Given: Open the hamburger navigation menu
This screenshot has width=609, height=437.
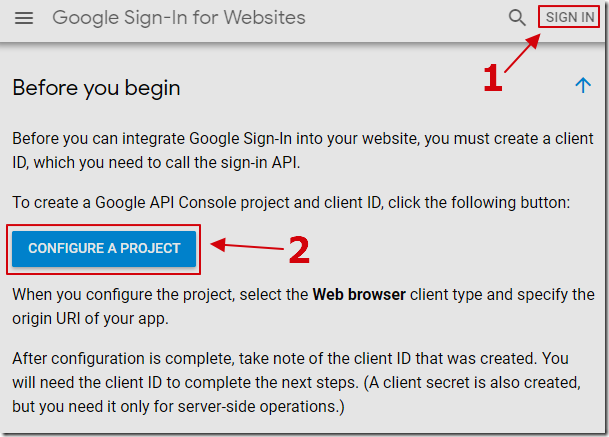Looking at the screenshot, I should click(24, 18).
